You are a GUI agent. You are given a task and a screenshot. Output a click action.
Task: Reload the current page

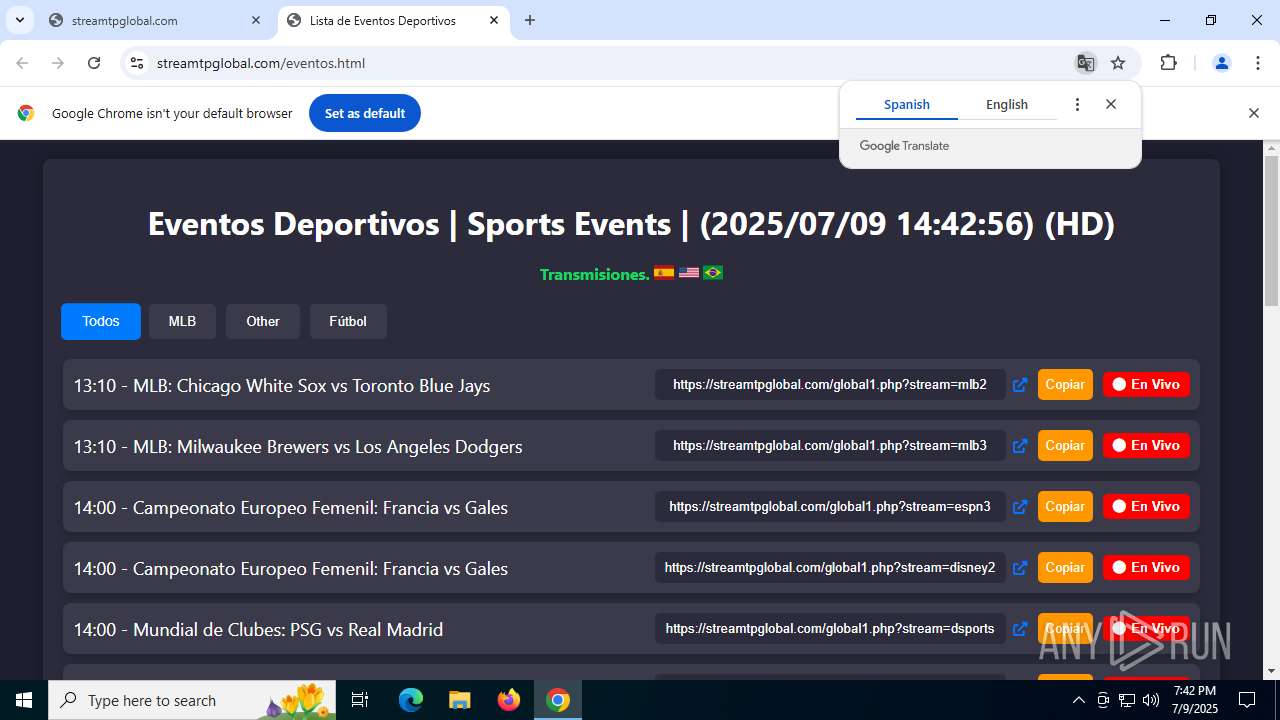(94, 63)
